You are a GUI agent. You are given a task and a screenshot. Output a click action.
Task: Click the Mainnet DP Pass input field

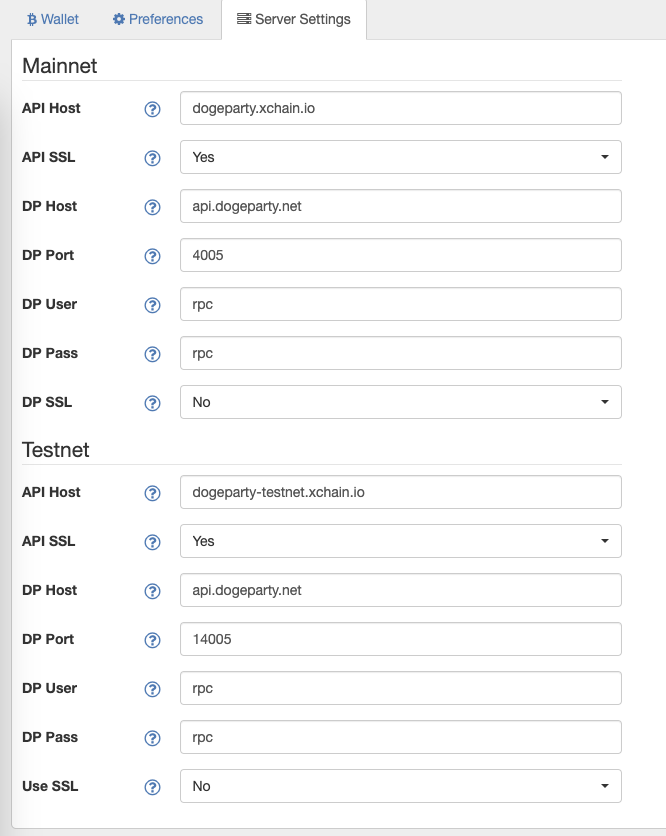(400, 353)
